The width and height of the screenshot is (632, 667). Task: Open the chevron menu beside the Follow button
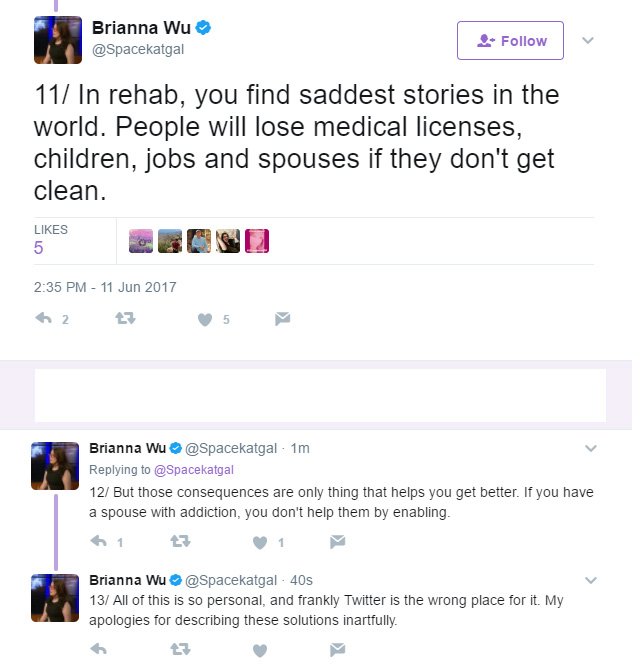click(588, 40)
